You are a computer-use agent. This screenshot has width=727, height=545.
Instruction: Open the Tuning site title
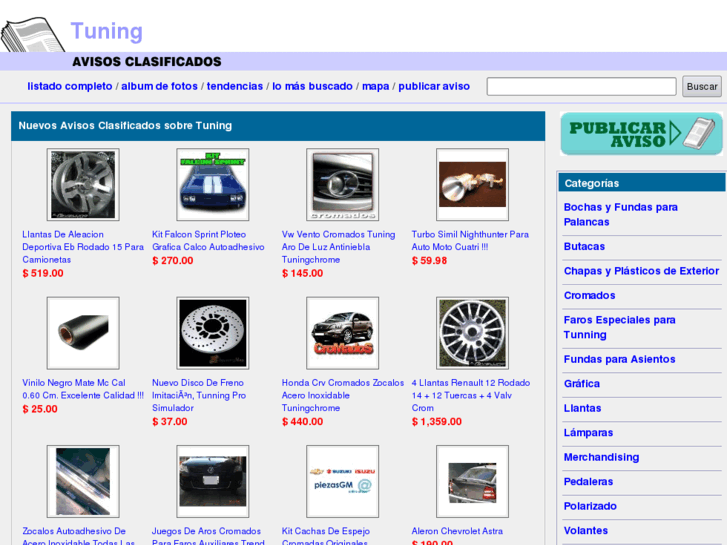coord(106,32)
